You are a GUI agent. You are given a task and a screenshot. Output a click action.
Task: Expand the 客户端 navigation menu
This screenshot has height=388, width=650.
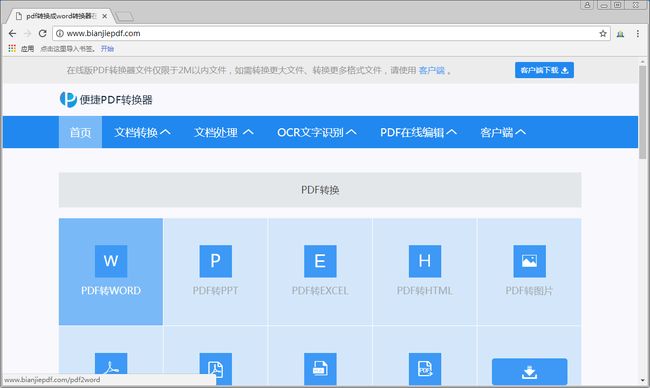[503, 132]
